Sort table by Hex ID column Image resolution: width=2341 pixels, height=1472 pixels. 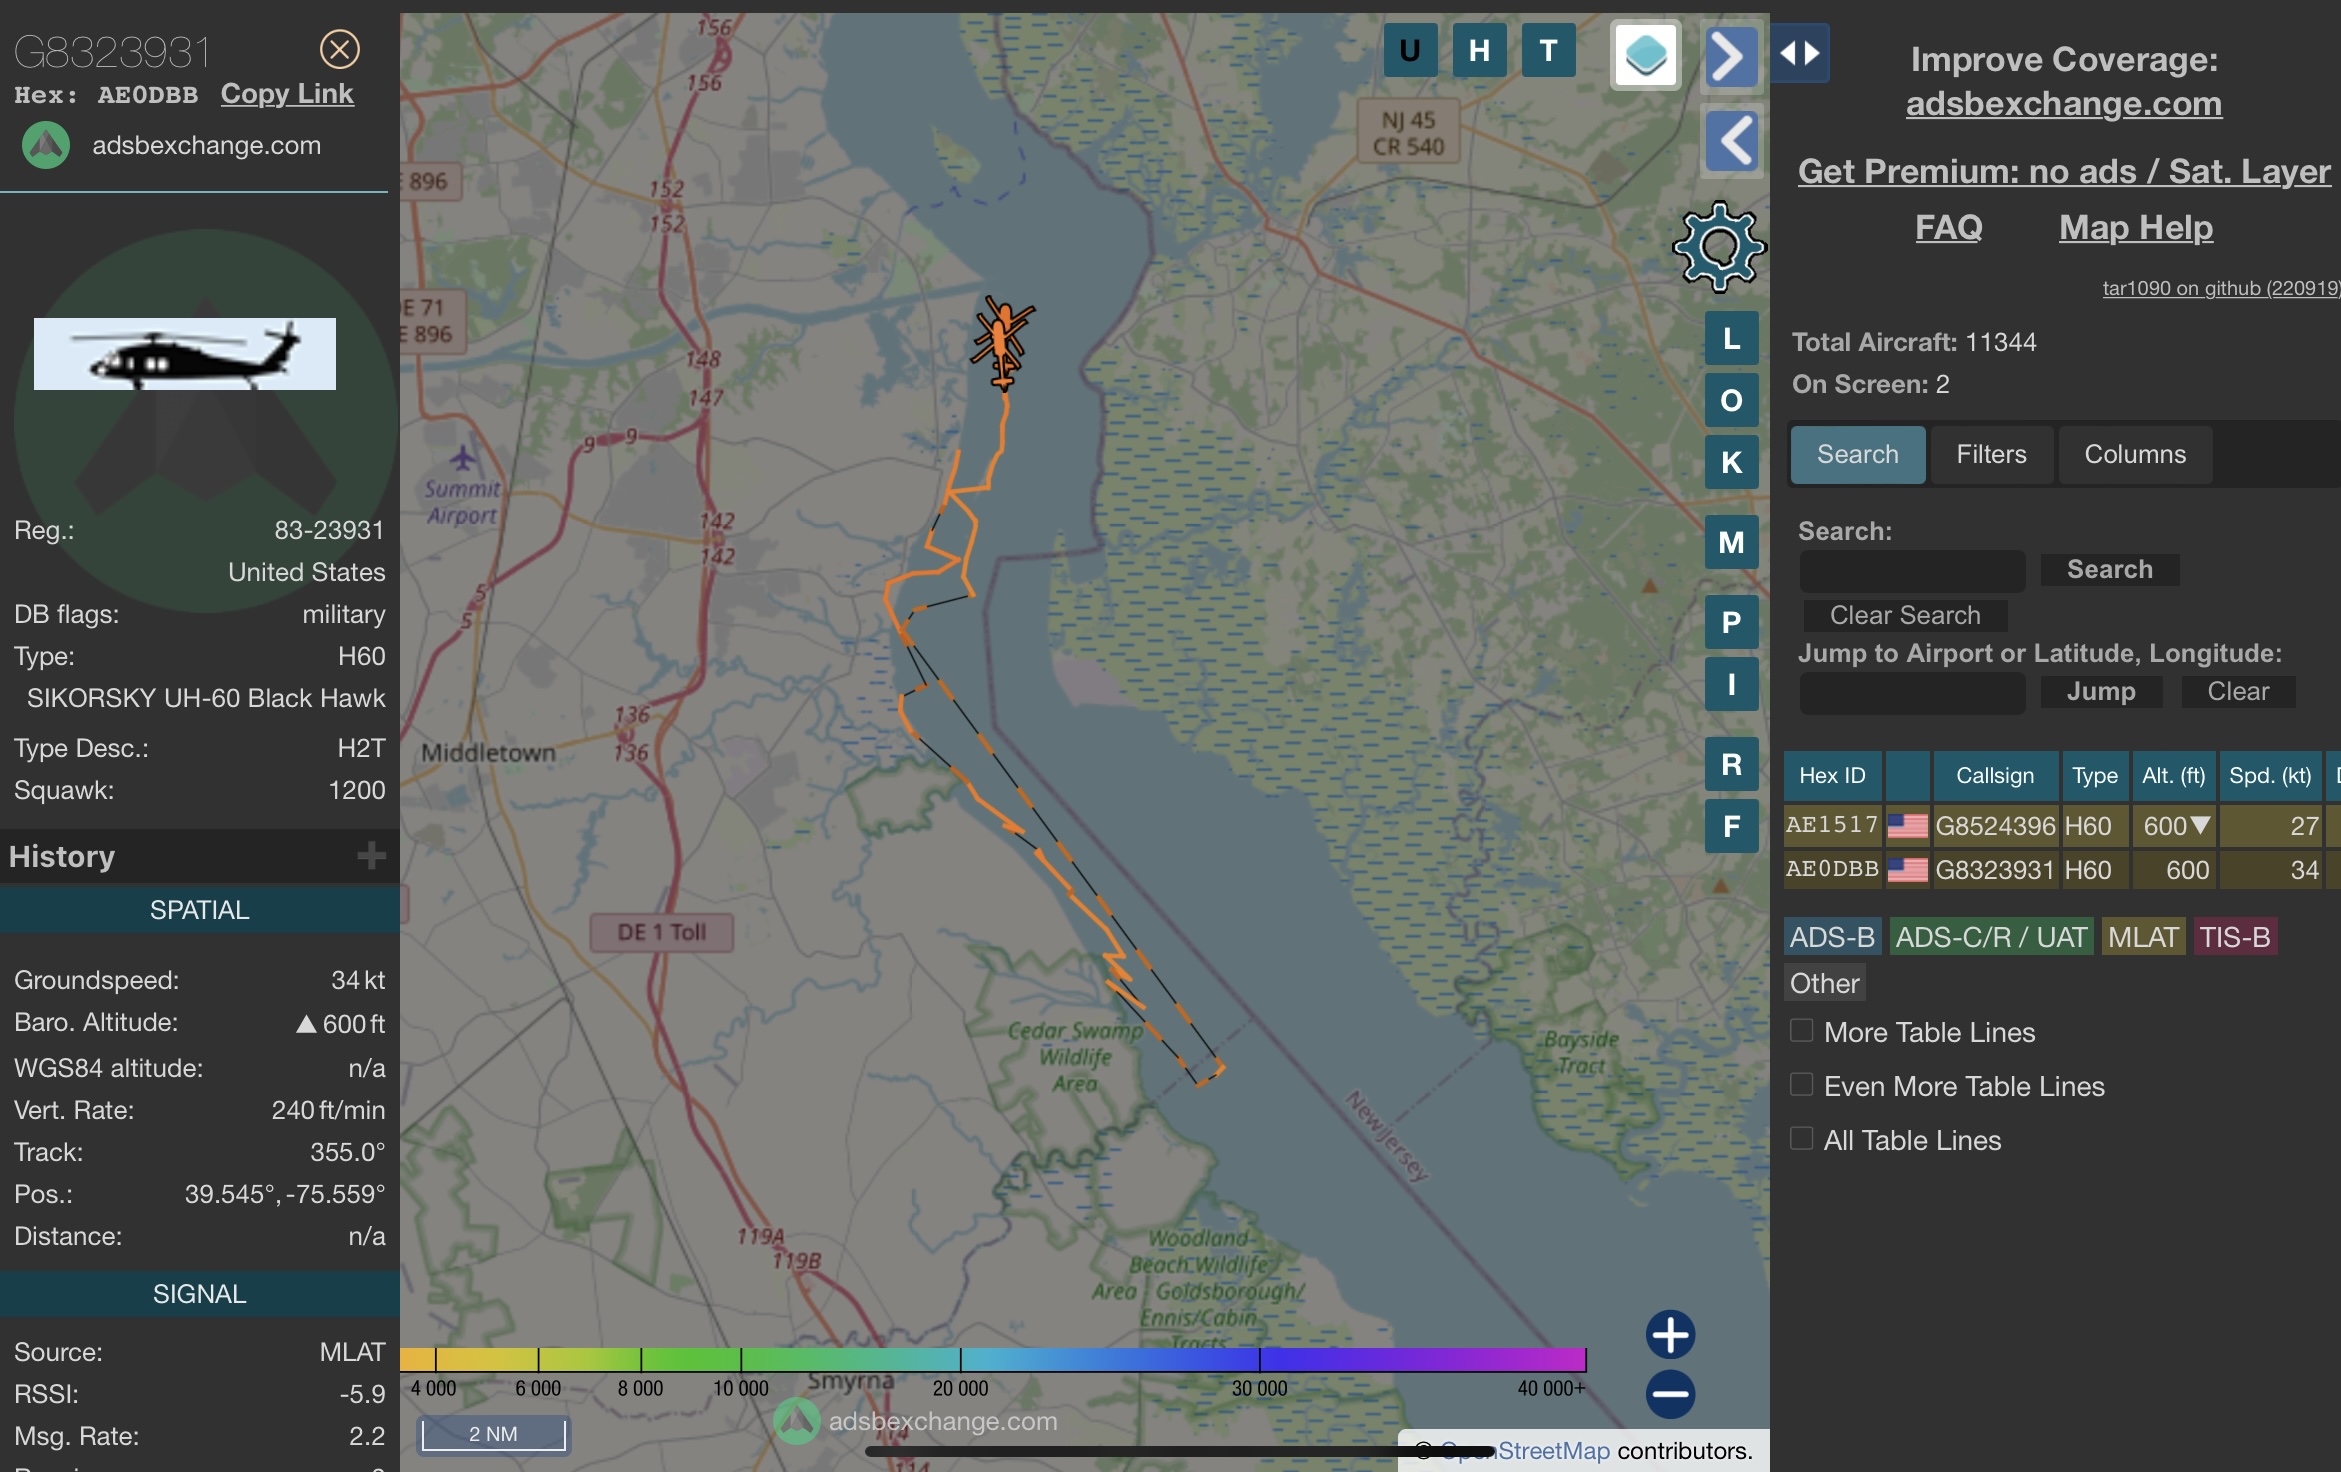pyautogui.click(x=1832, y=776)
